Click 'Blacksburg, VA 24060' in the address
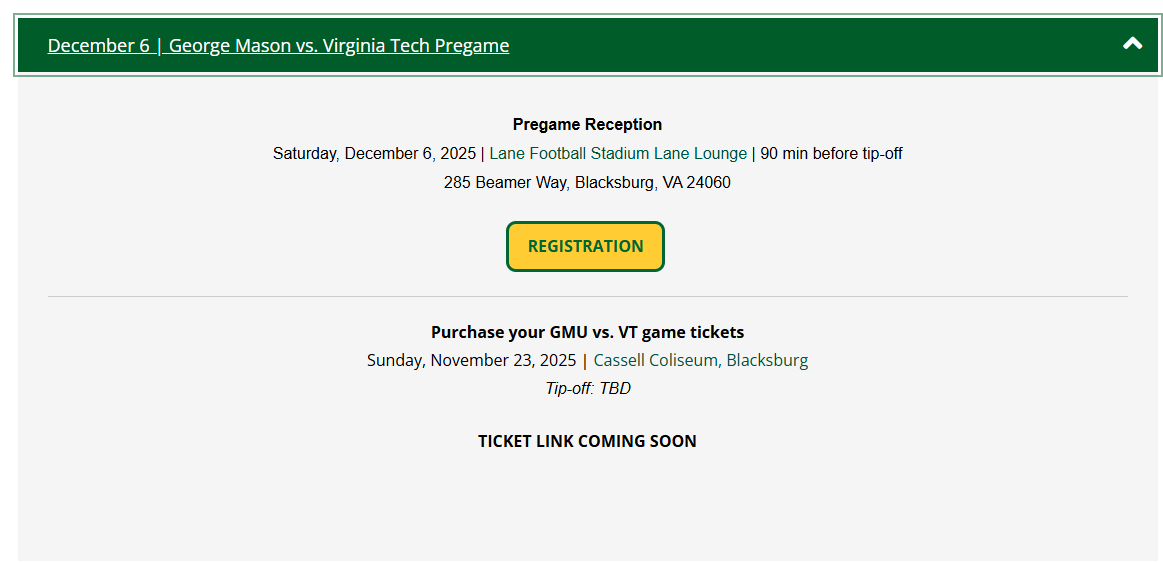 [652, 183]
